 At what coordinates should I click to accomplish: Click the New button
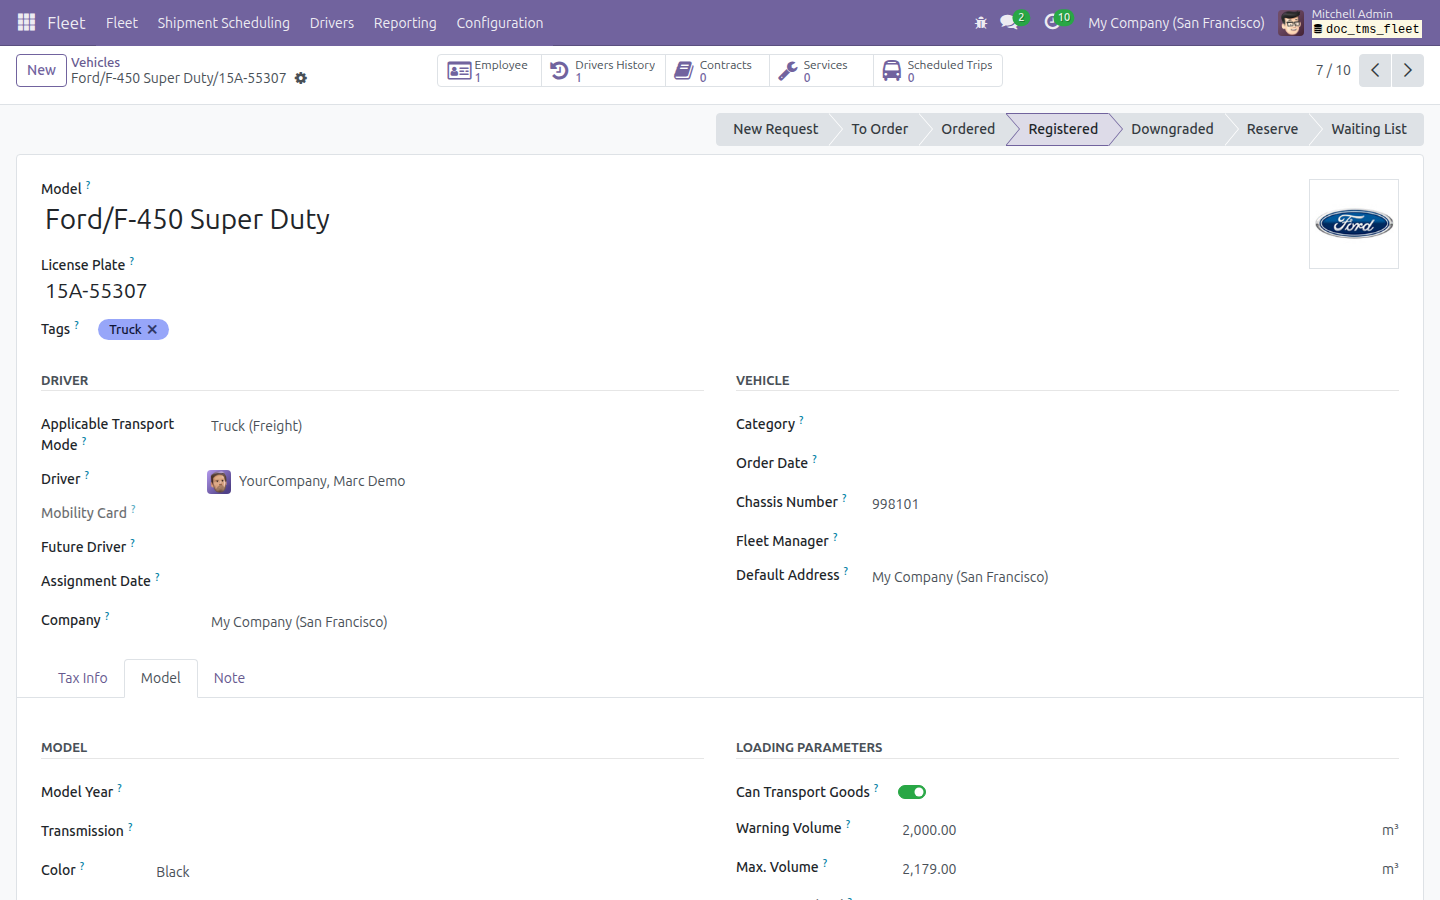tap(41, 70)
